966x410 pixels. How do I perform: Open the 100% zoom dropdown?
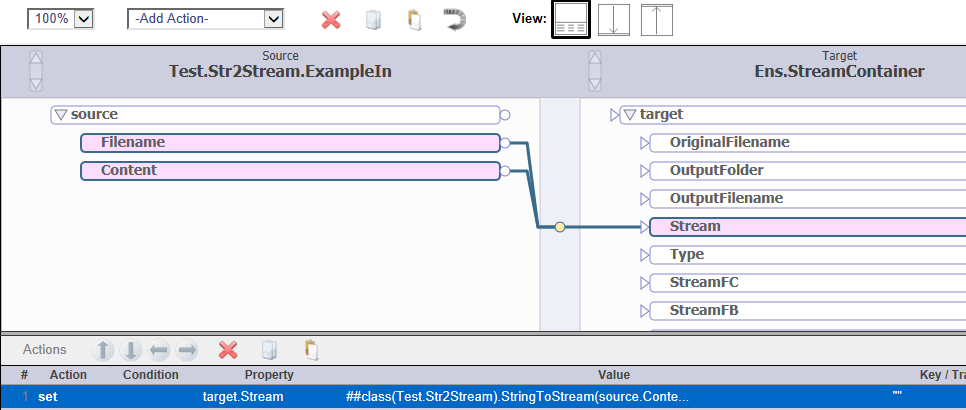pyautogui.click(x=60, y=19)
